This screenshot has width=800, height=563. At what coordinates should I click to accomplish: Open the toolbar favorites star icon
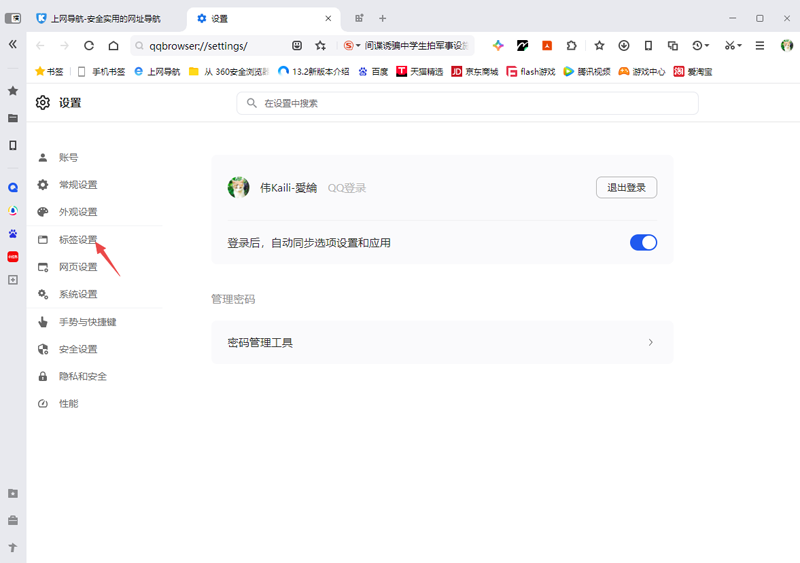tap(599, 46)
